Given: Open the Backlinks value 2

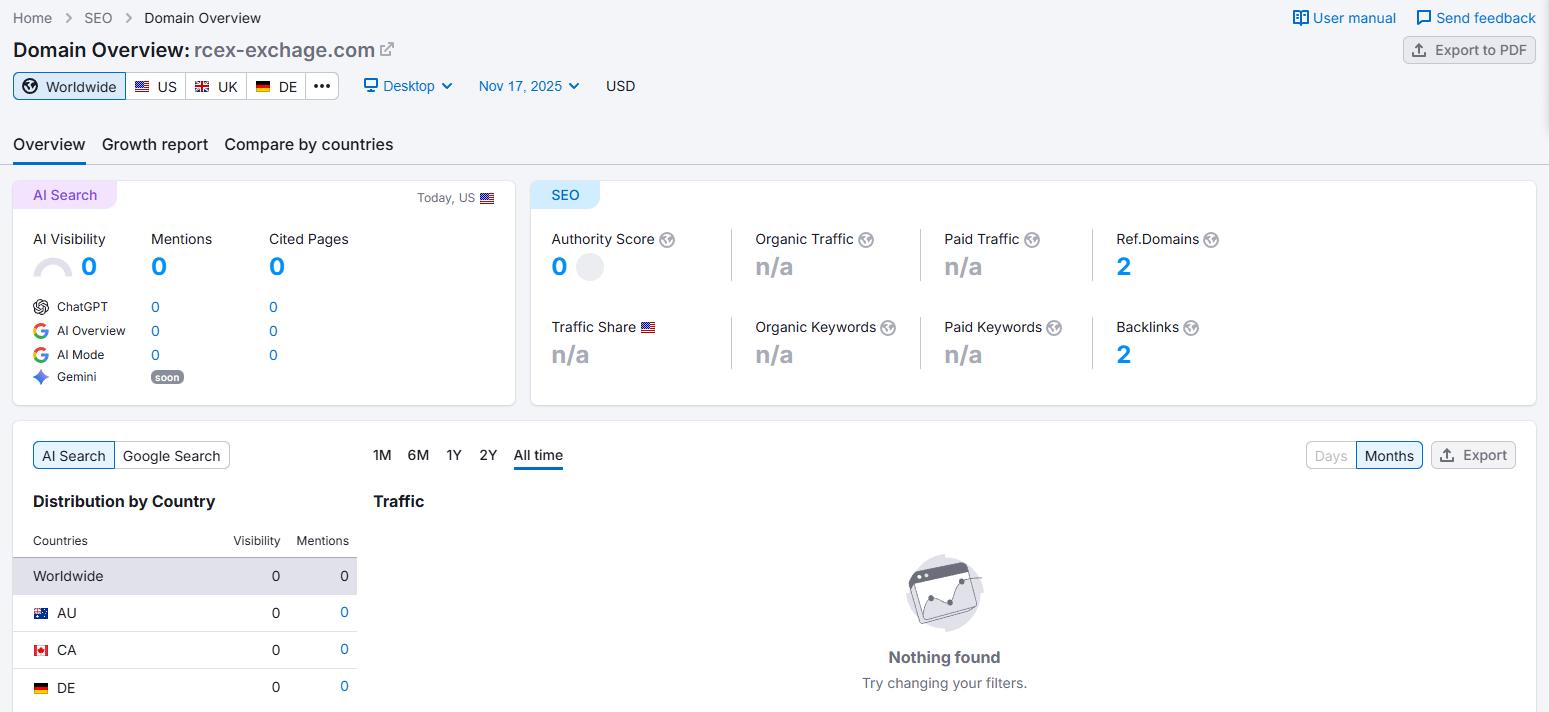Looking at the screenshot, I should pos(1124,355).
